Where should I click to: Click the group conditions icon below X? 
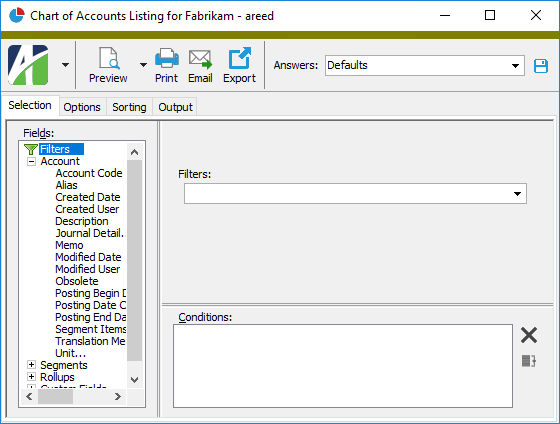[529, 361]
